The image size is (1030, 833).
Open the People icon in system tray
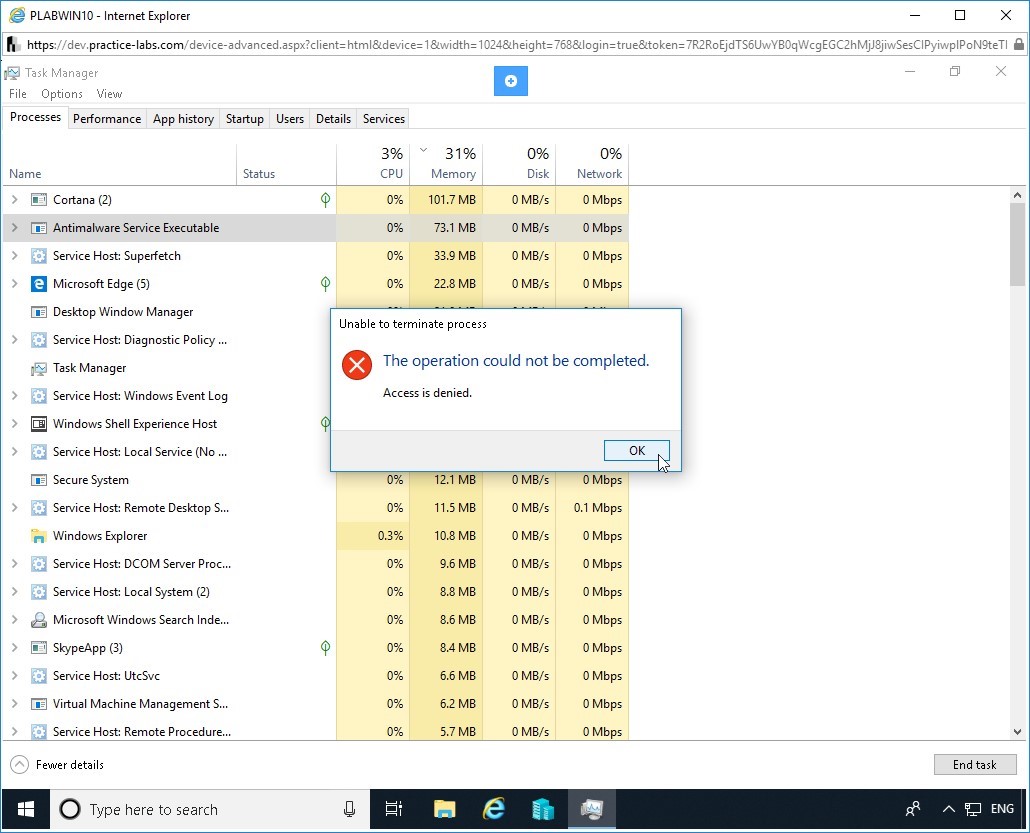pos(913,809)
